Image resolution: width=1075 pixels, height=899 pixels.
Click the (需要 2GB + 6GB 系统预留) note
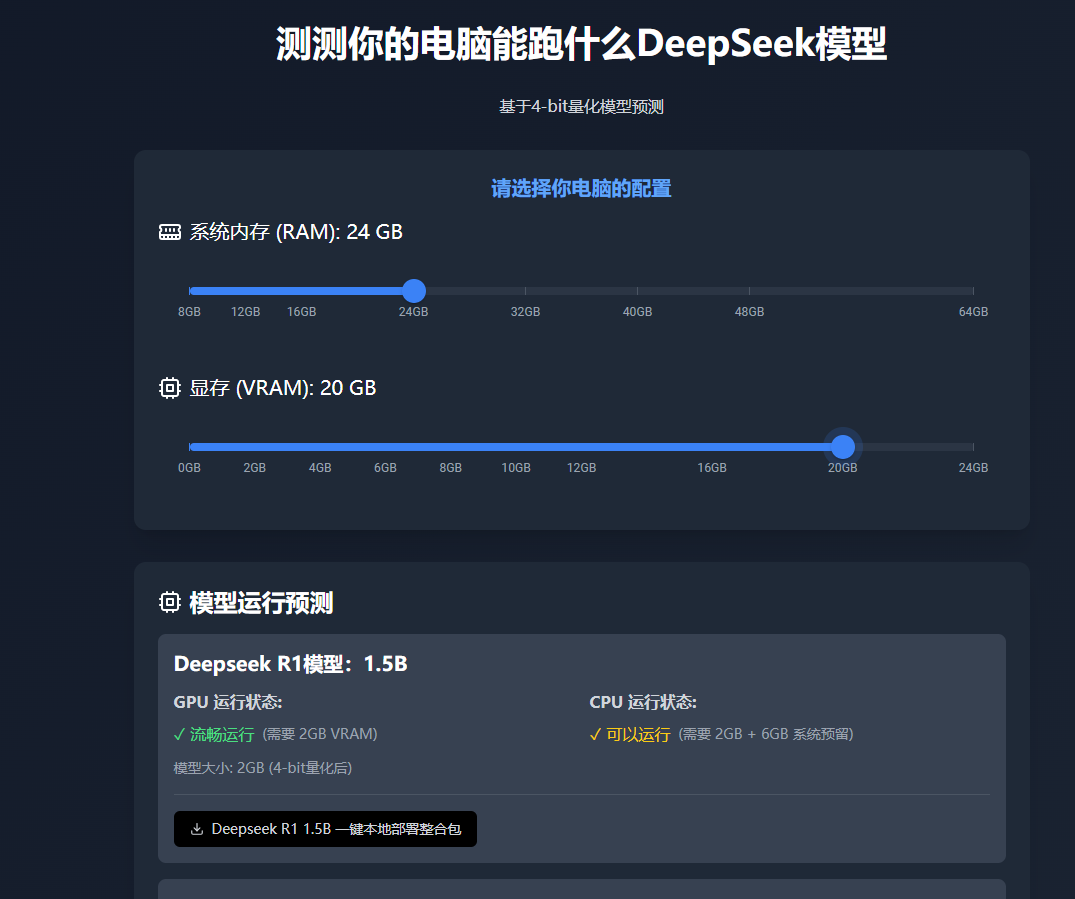pos(766,734)
